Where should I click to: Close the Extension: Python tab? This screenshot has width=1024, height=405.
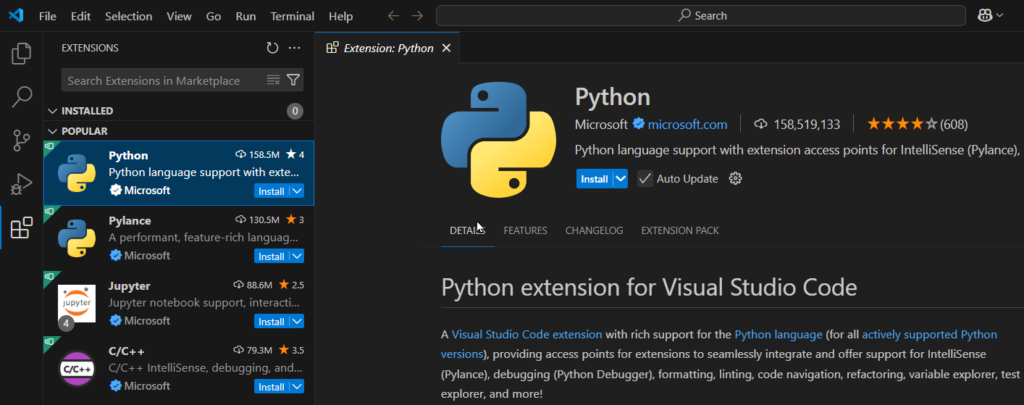pyautogui.click(x=446, y=48)
